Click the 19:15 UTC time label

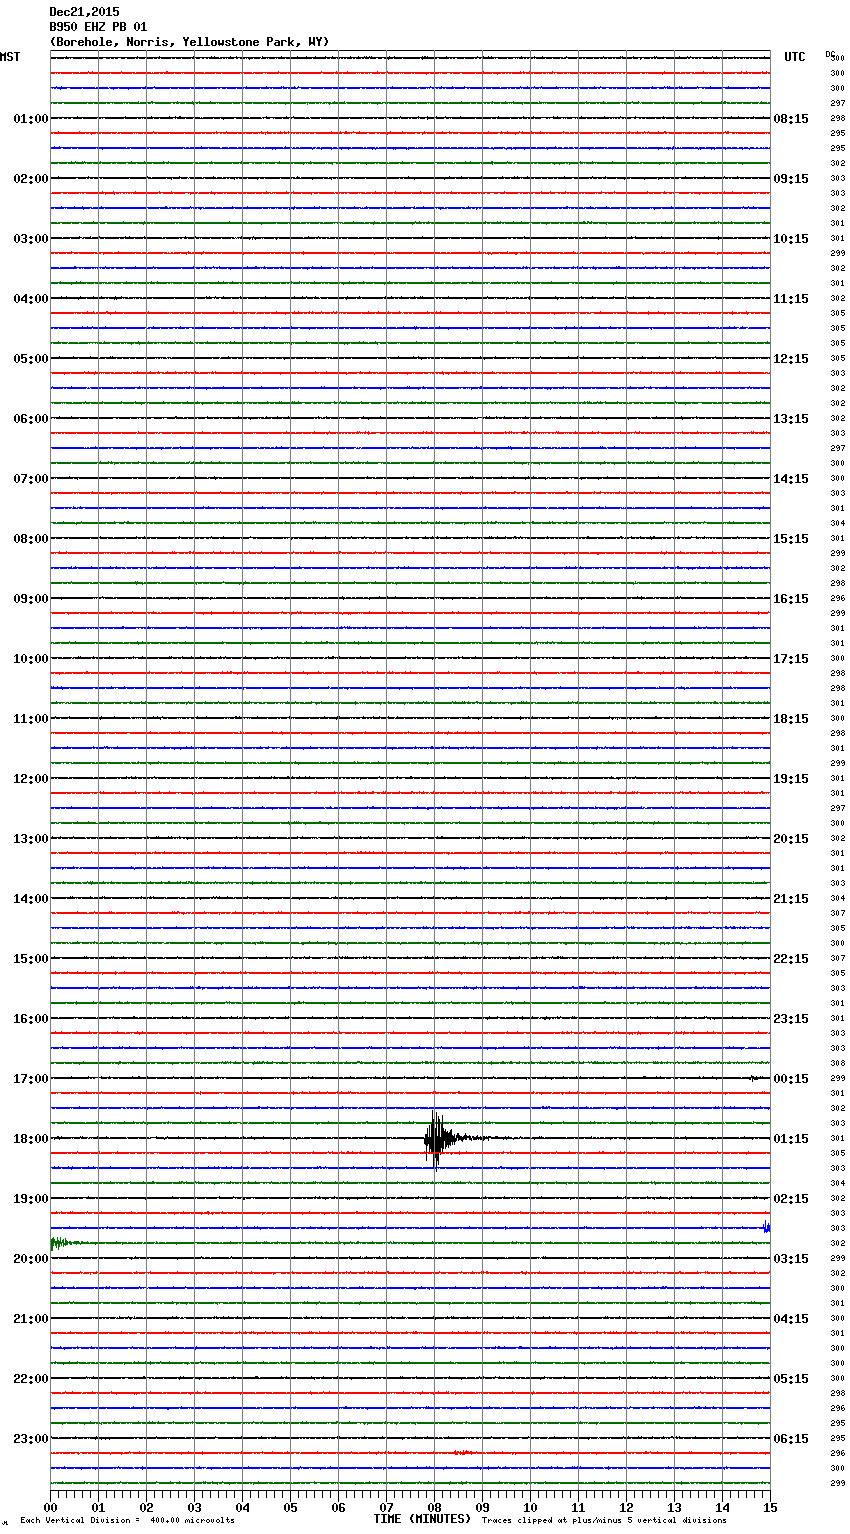(x=791, y=779)
